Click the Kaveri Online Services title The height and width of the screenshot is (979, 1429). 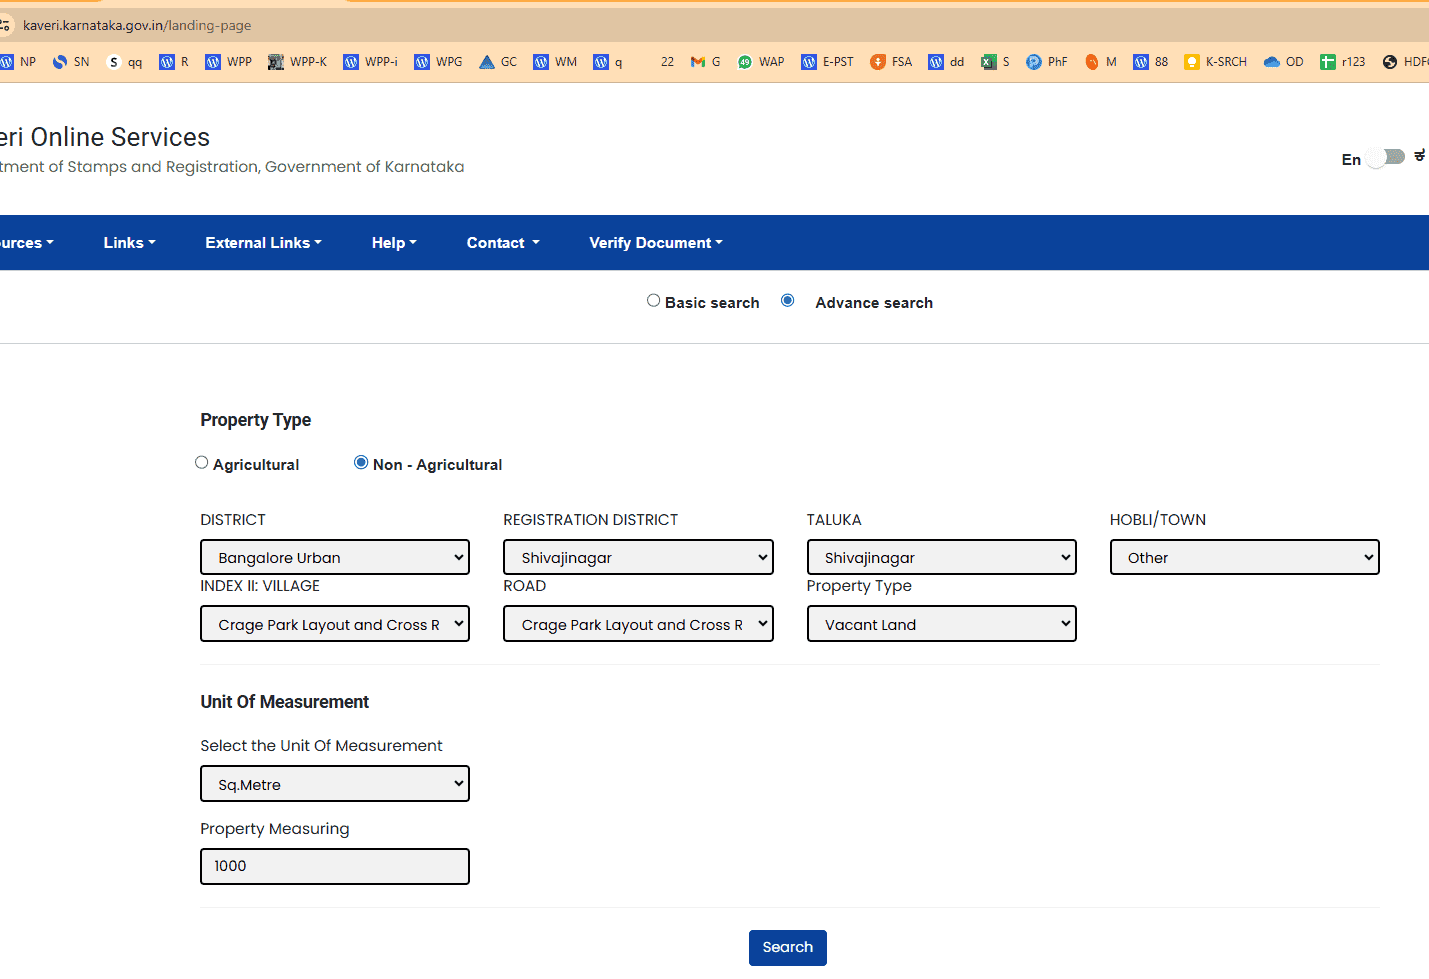tap(105, 137)
